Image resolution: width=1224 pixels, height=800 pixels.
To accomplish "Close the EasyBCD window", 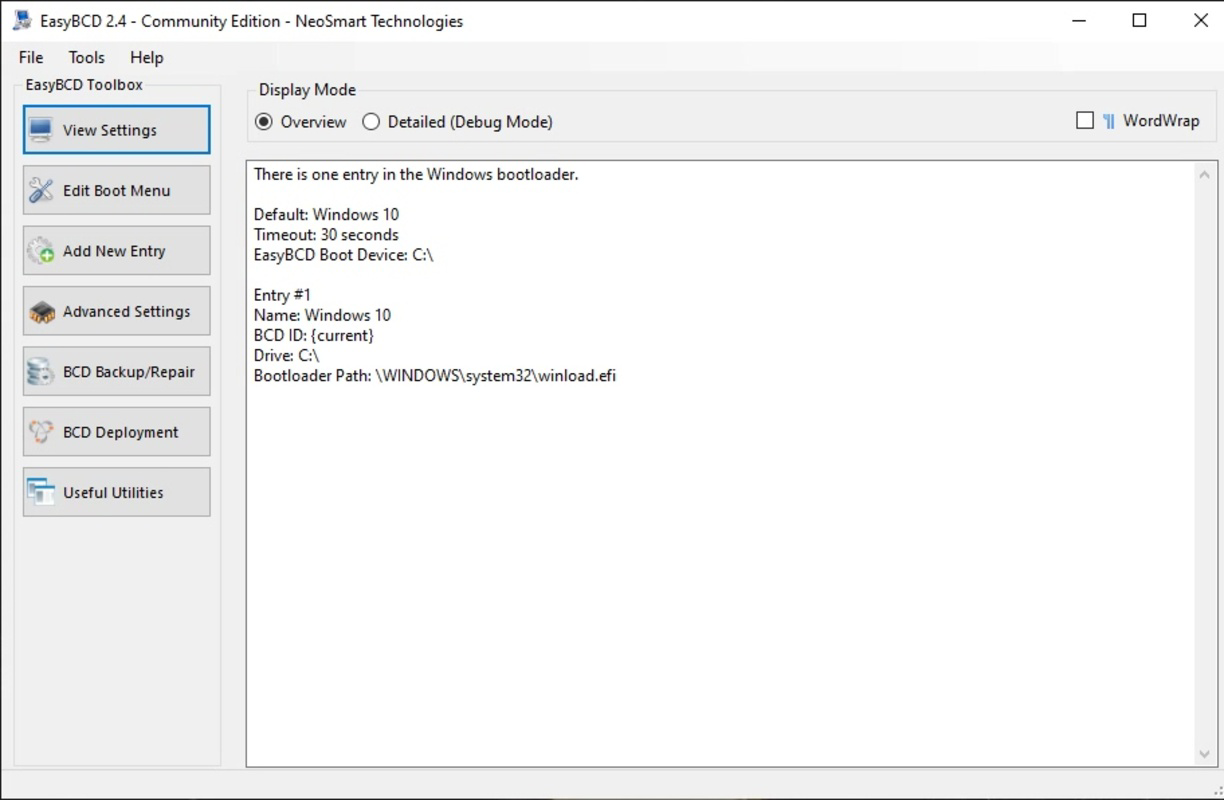I will point(1200,21).
